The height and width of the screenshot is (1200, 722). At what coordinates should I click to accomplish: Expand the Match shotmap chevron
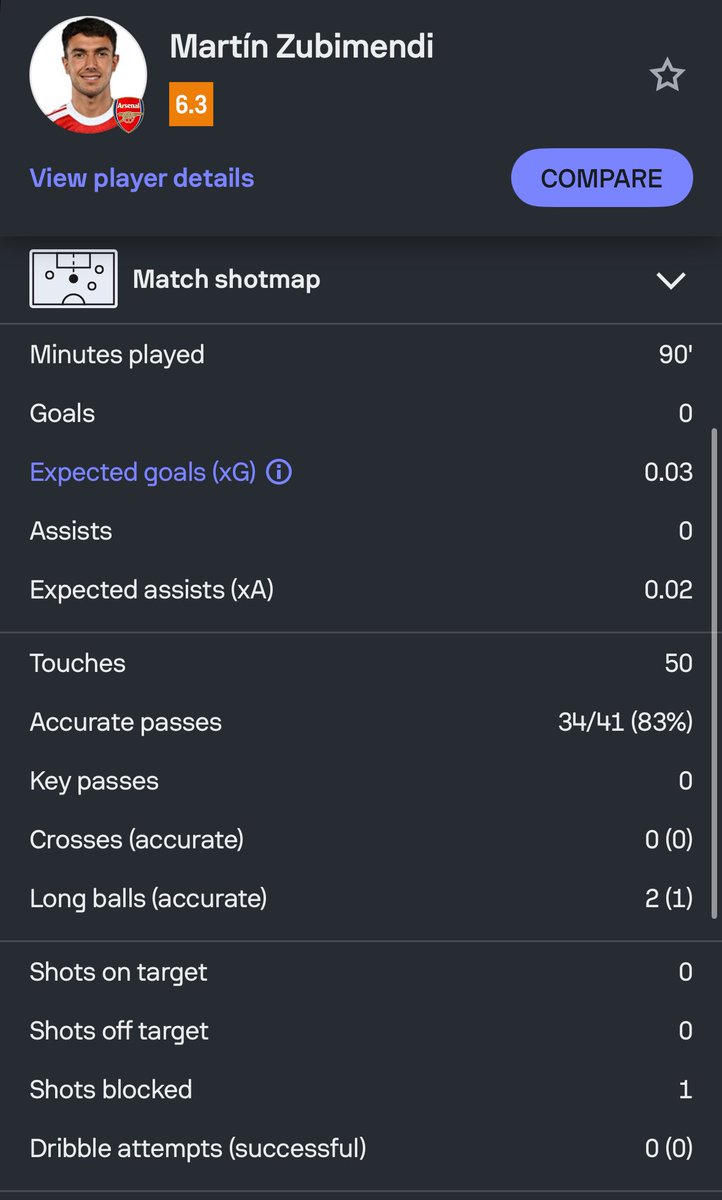(671, 280)
